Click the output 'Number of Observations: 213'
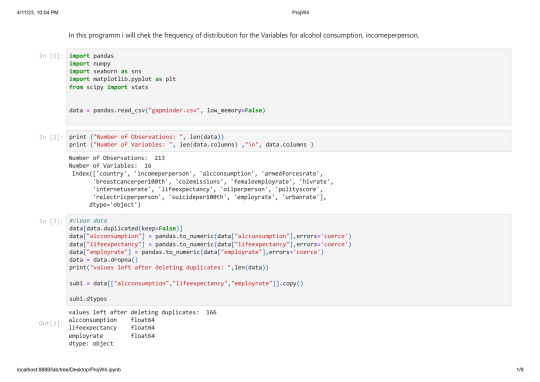 117,158
